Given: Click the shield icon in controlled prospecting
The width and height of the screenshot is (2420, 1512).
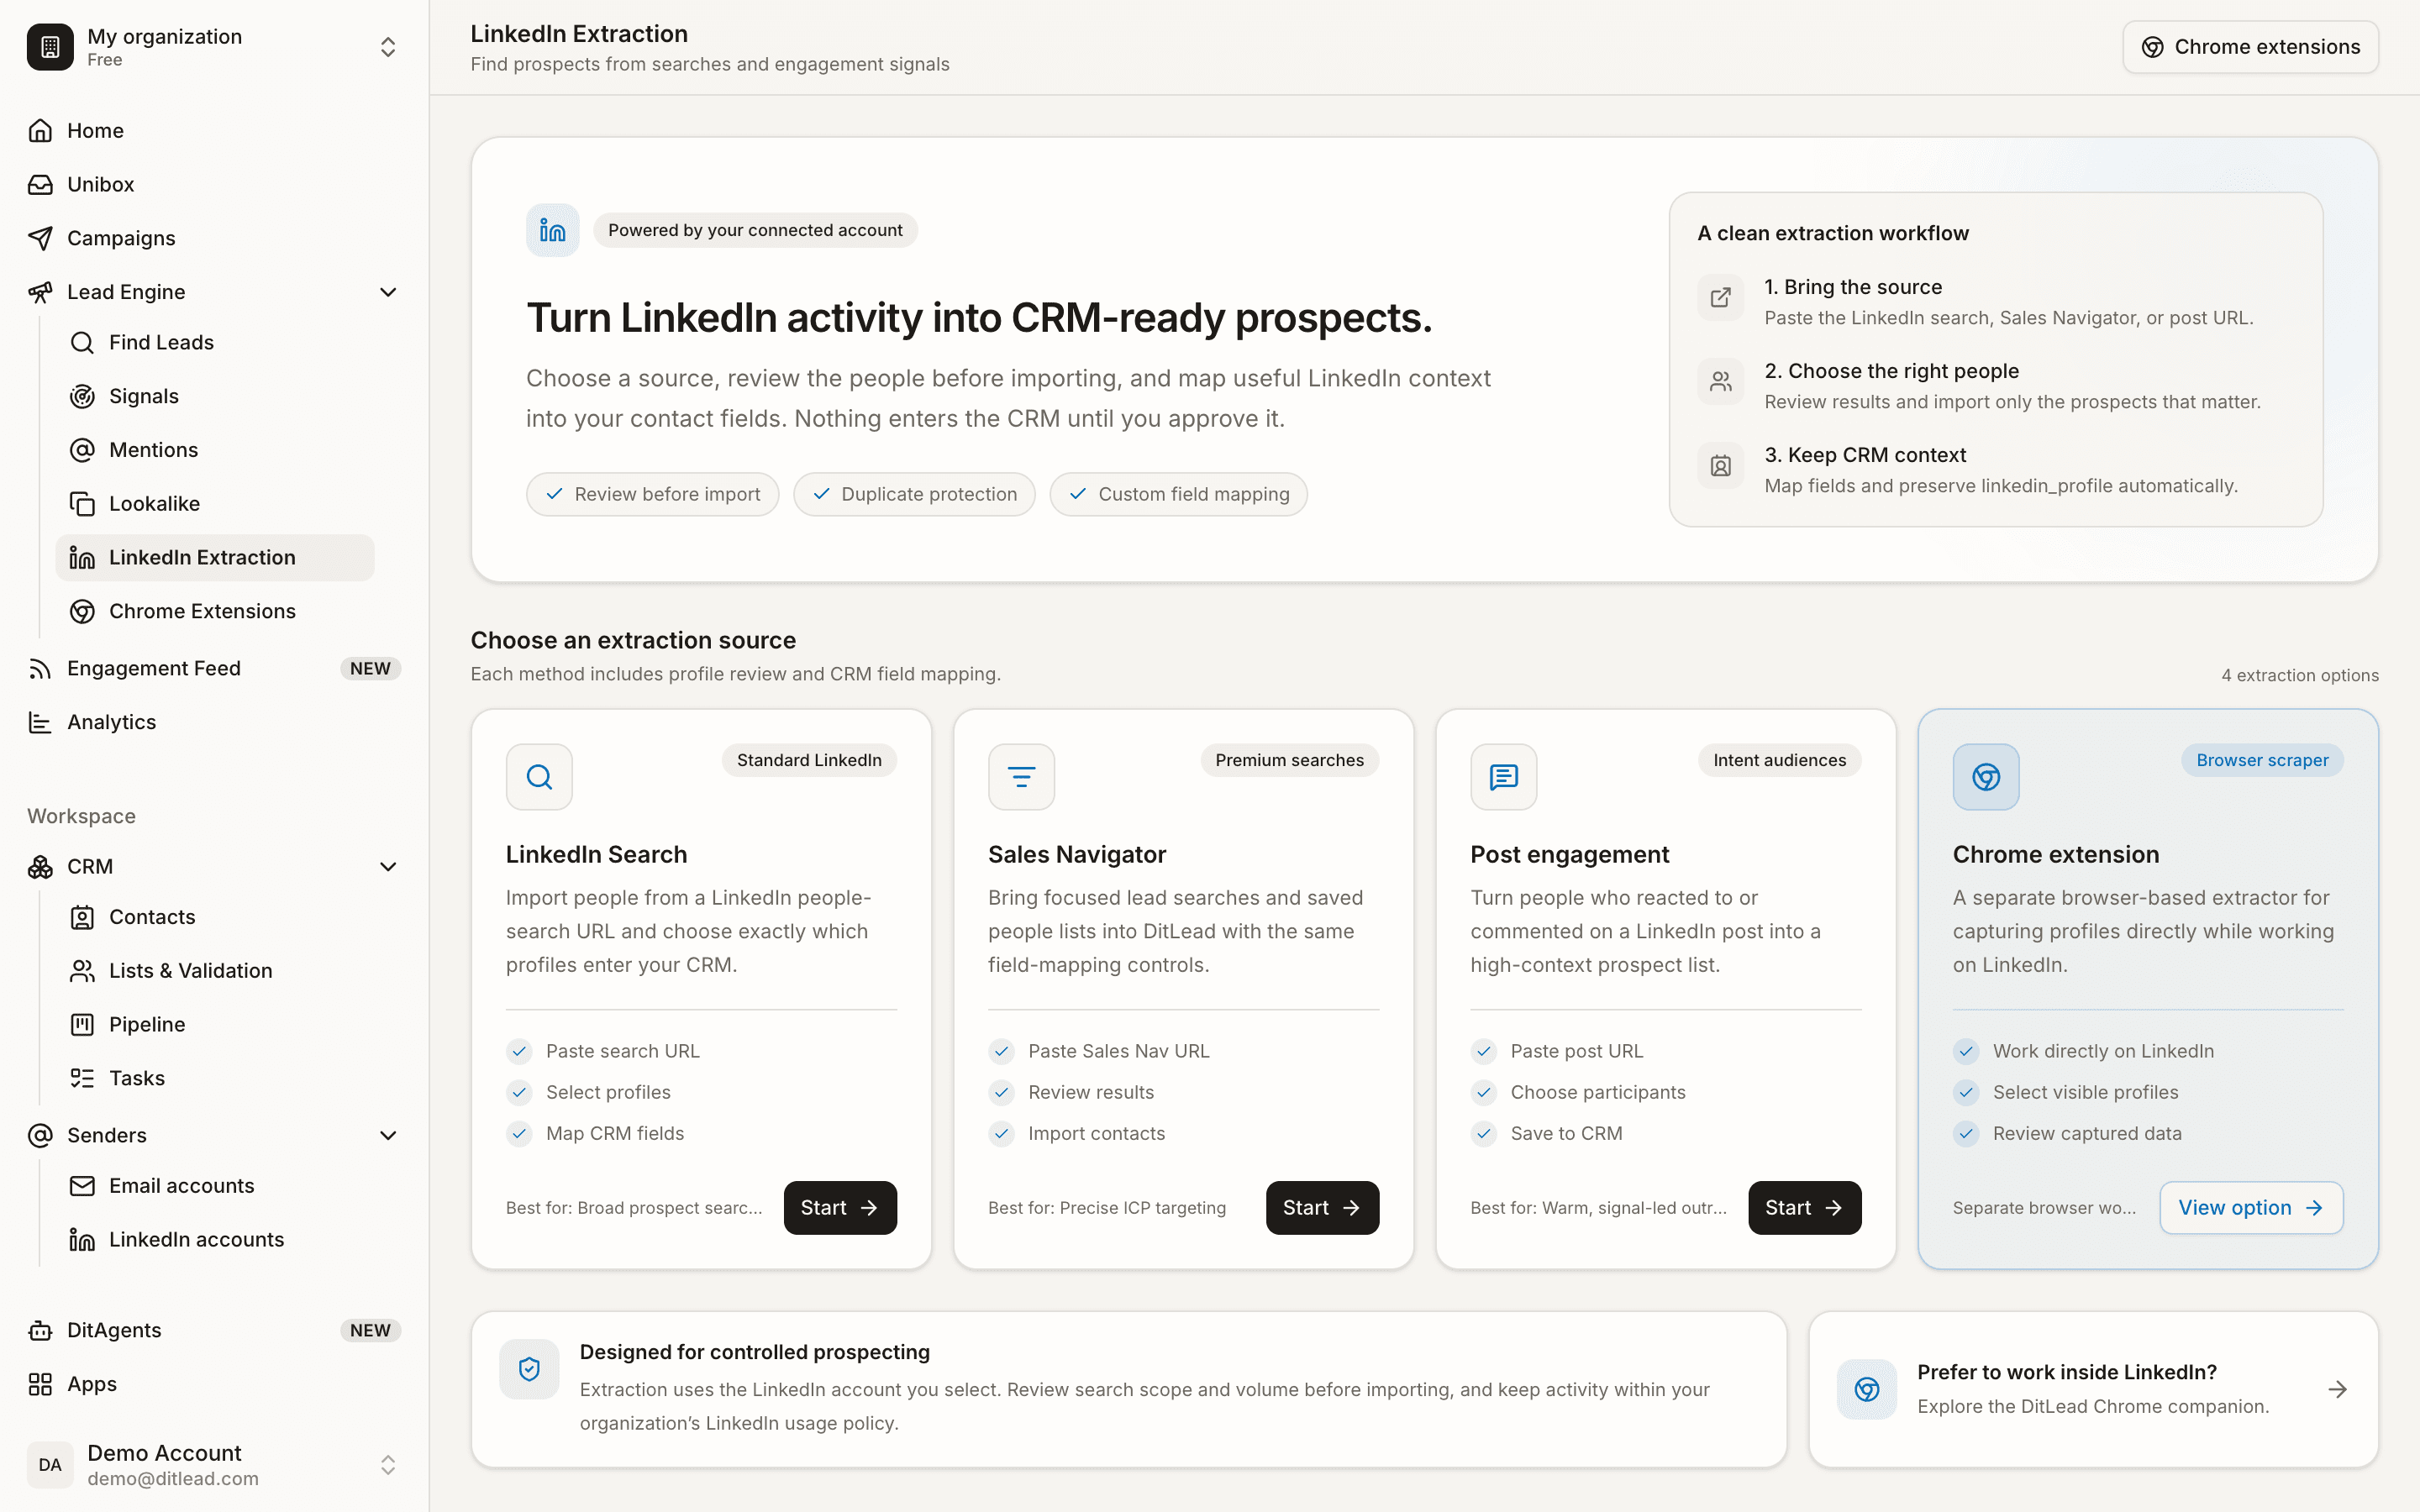Looking at the screenshot, I should tap(529, 1369).
